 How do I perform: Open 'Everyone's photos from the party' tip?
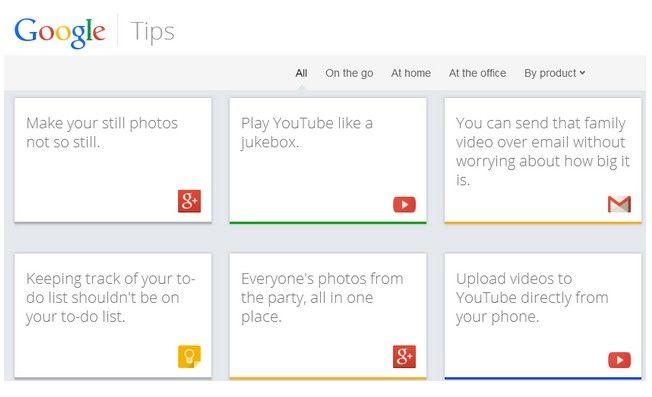pos(328,316)
